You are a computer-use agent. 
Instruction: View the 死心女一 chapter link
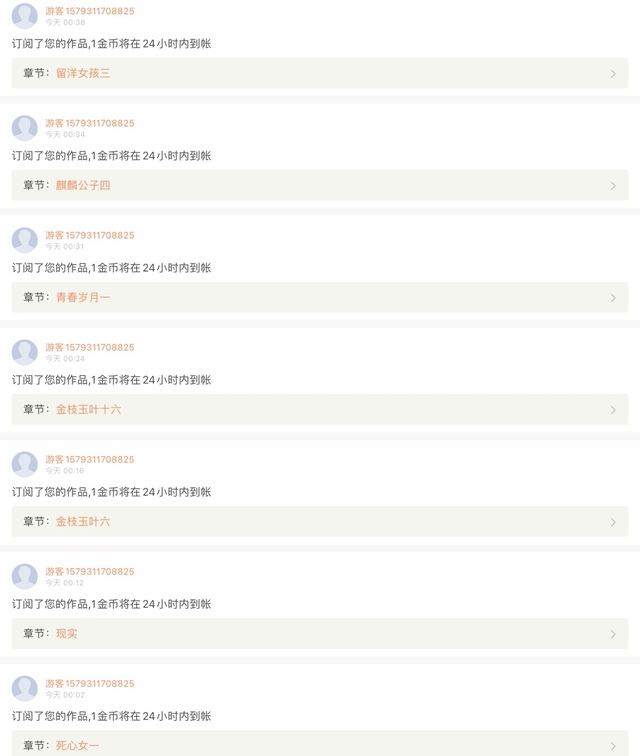pyautogui.click(x=77, y=746)
